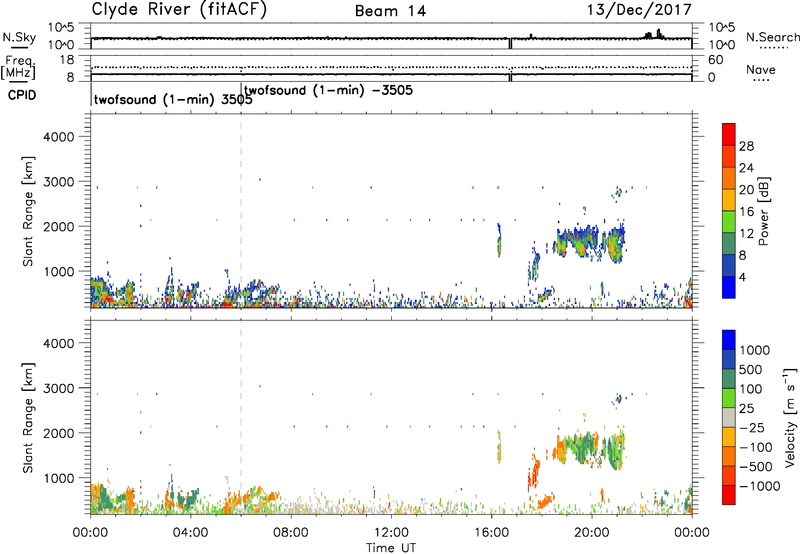Click the "28" value on power color bar

[746, 146]
